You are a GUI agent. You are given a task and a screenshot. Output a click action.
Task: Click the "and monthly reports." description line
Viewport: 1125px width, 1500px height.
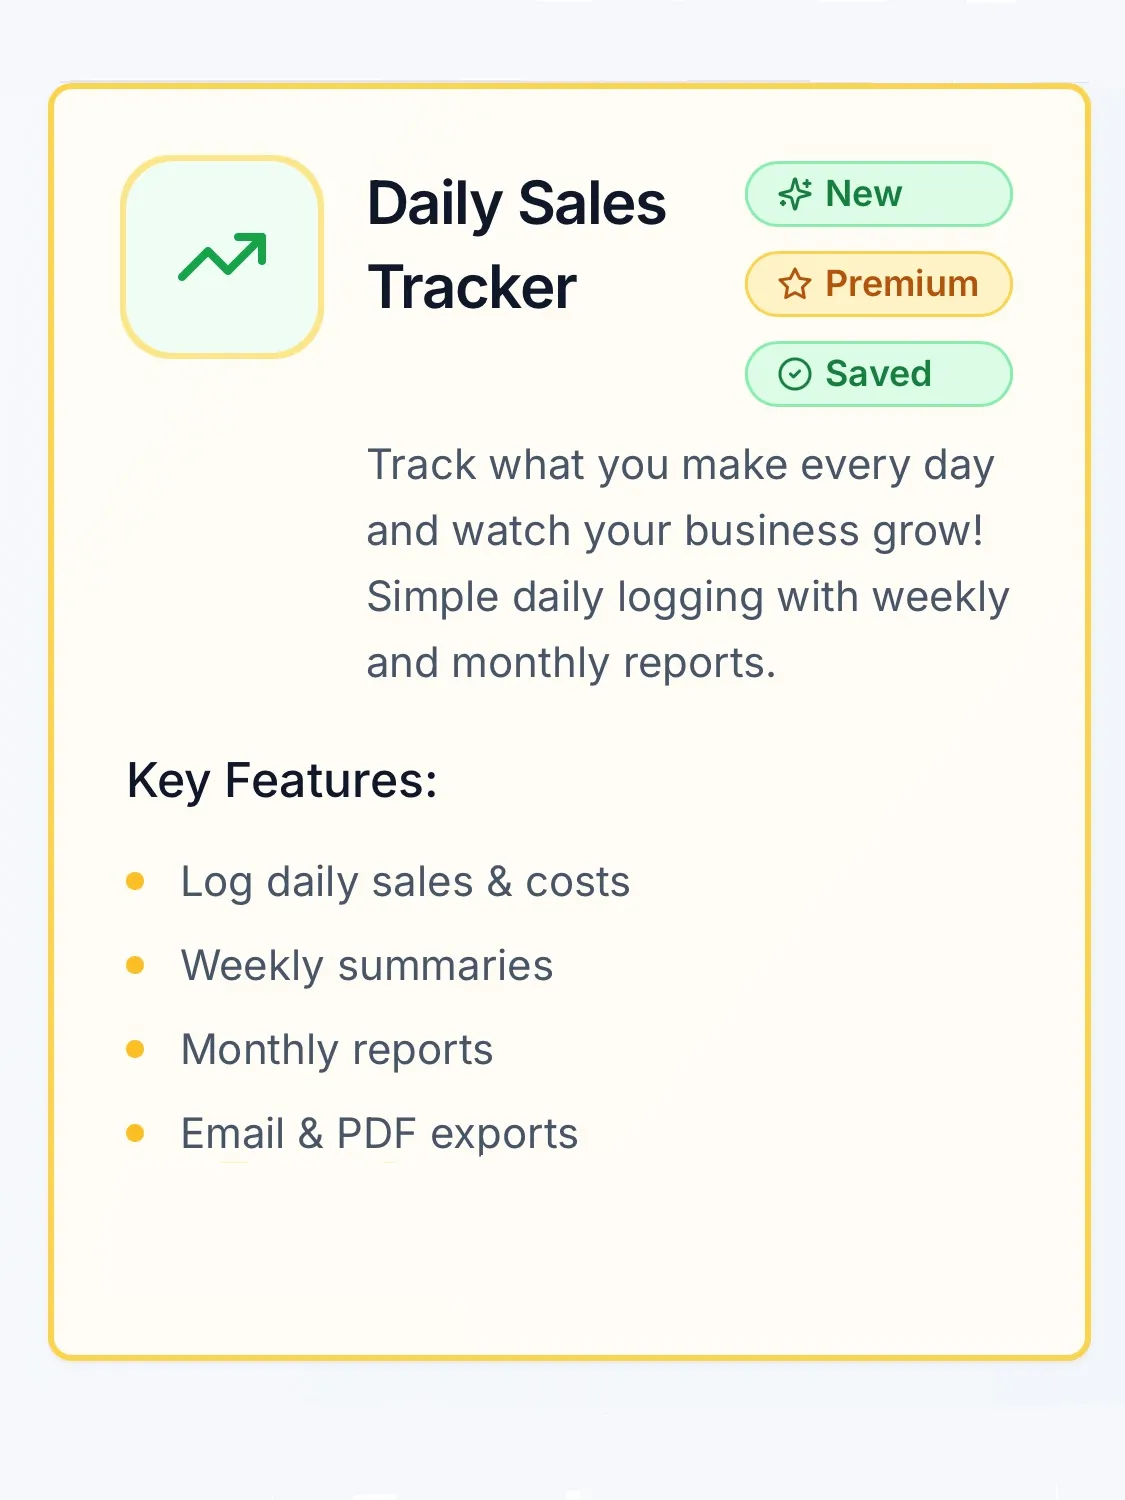pos(571,664)
